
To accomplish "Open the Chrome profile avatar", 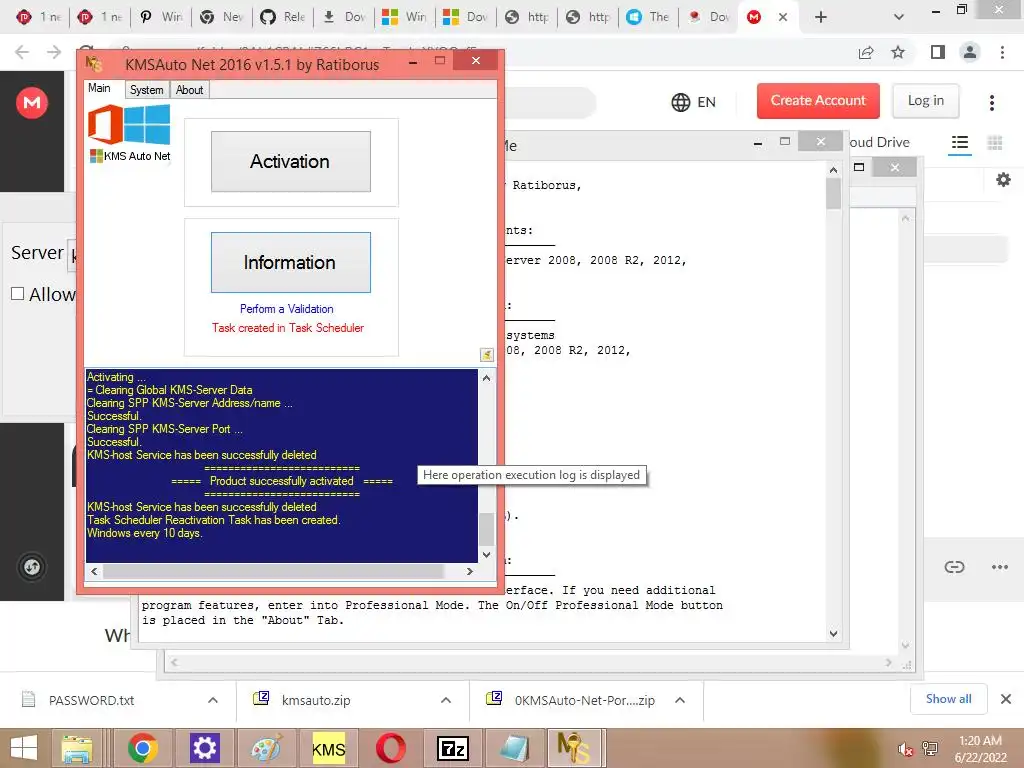I will coord(970,52).
